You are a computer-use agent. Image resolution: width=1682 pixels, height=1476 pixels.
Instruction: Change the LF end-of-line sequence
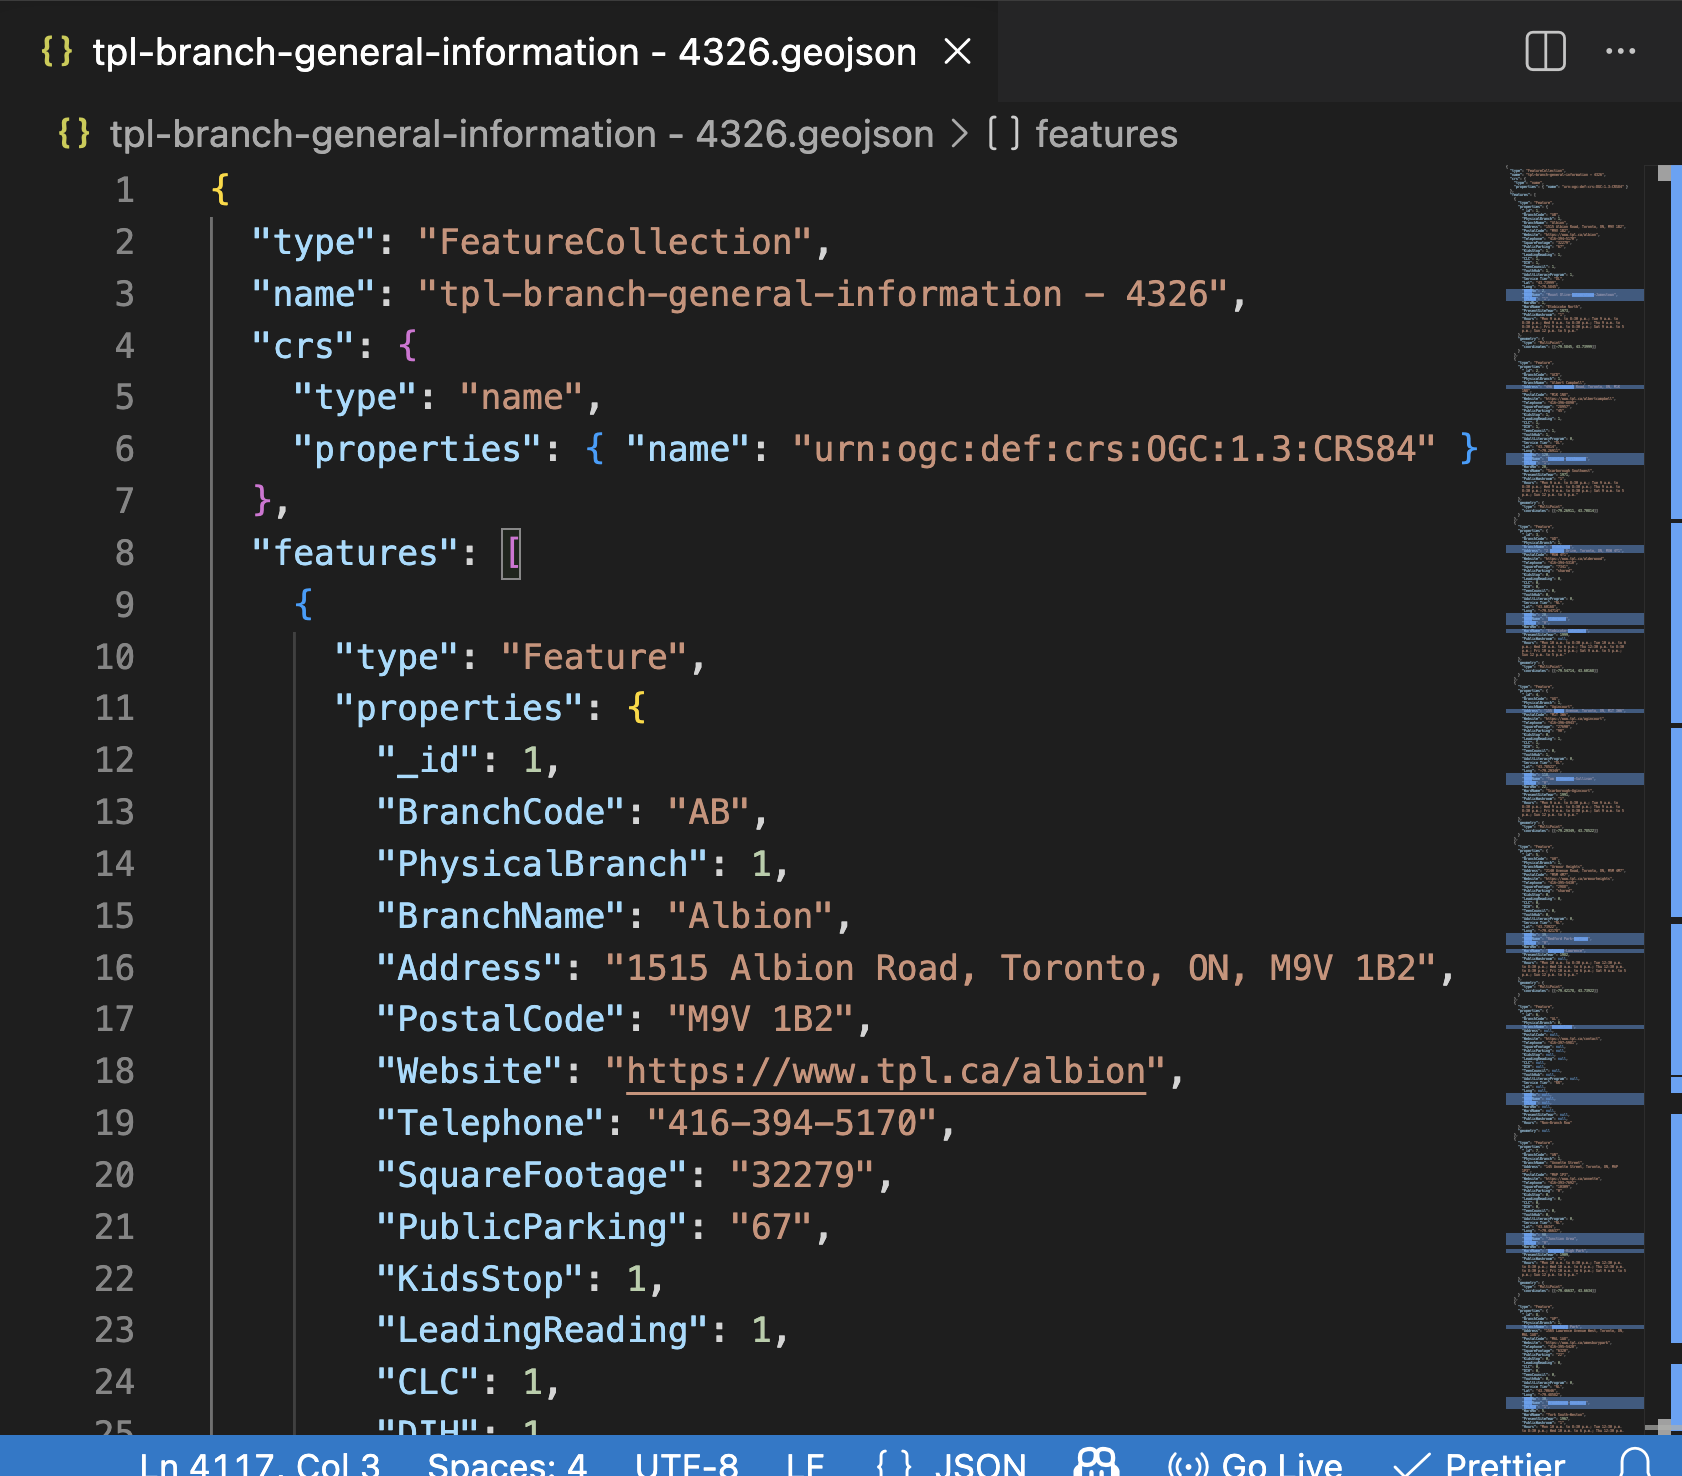[x=804, y=1463]
